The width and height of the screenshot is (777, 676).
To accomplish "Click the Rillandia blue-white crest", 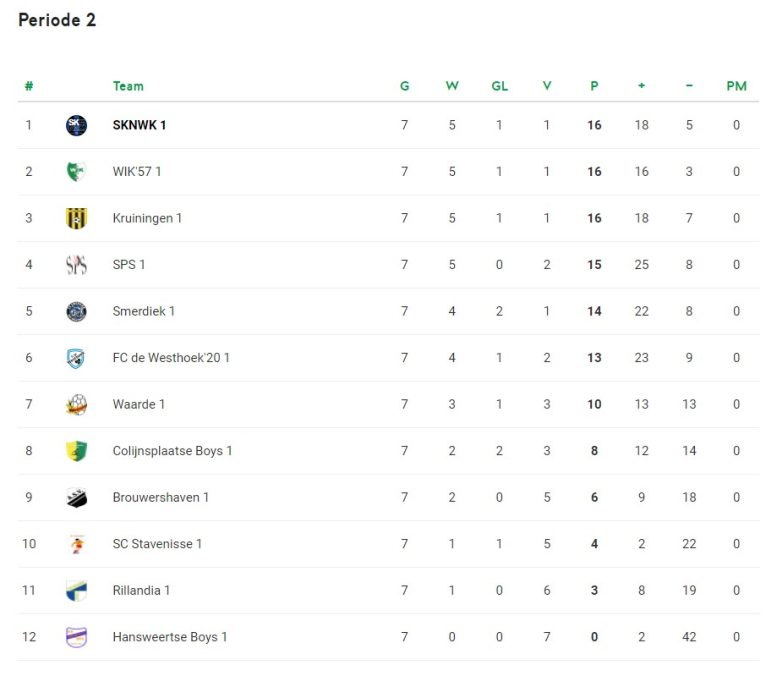I will 76,591.
